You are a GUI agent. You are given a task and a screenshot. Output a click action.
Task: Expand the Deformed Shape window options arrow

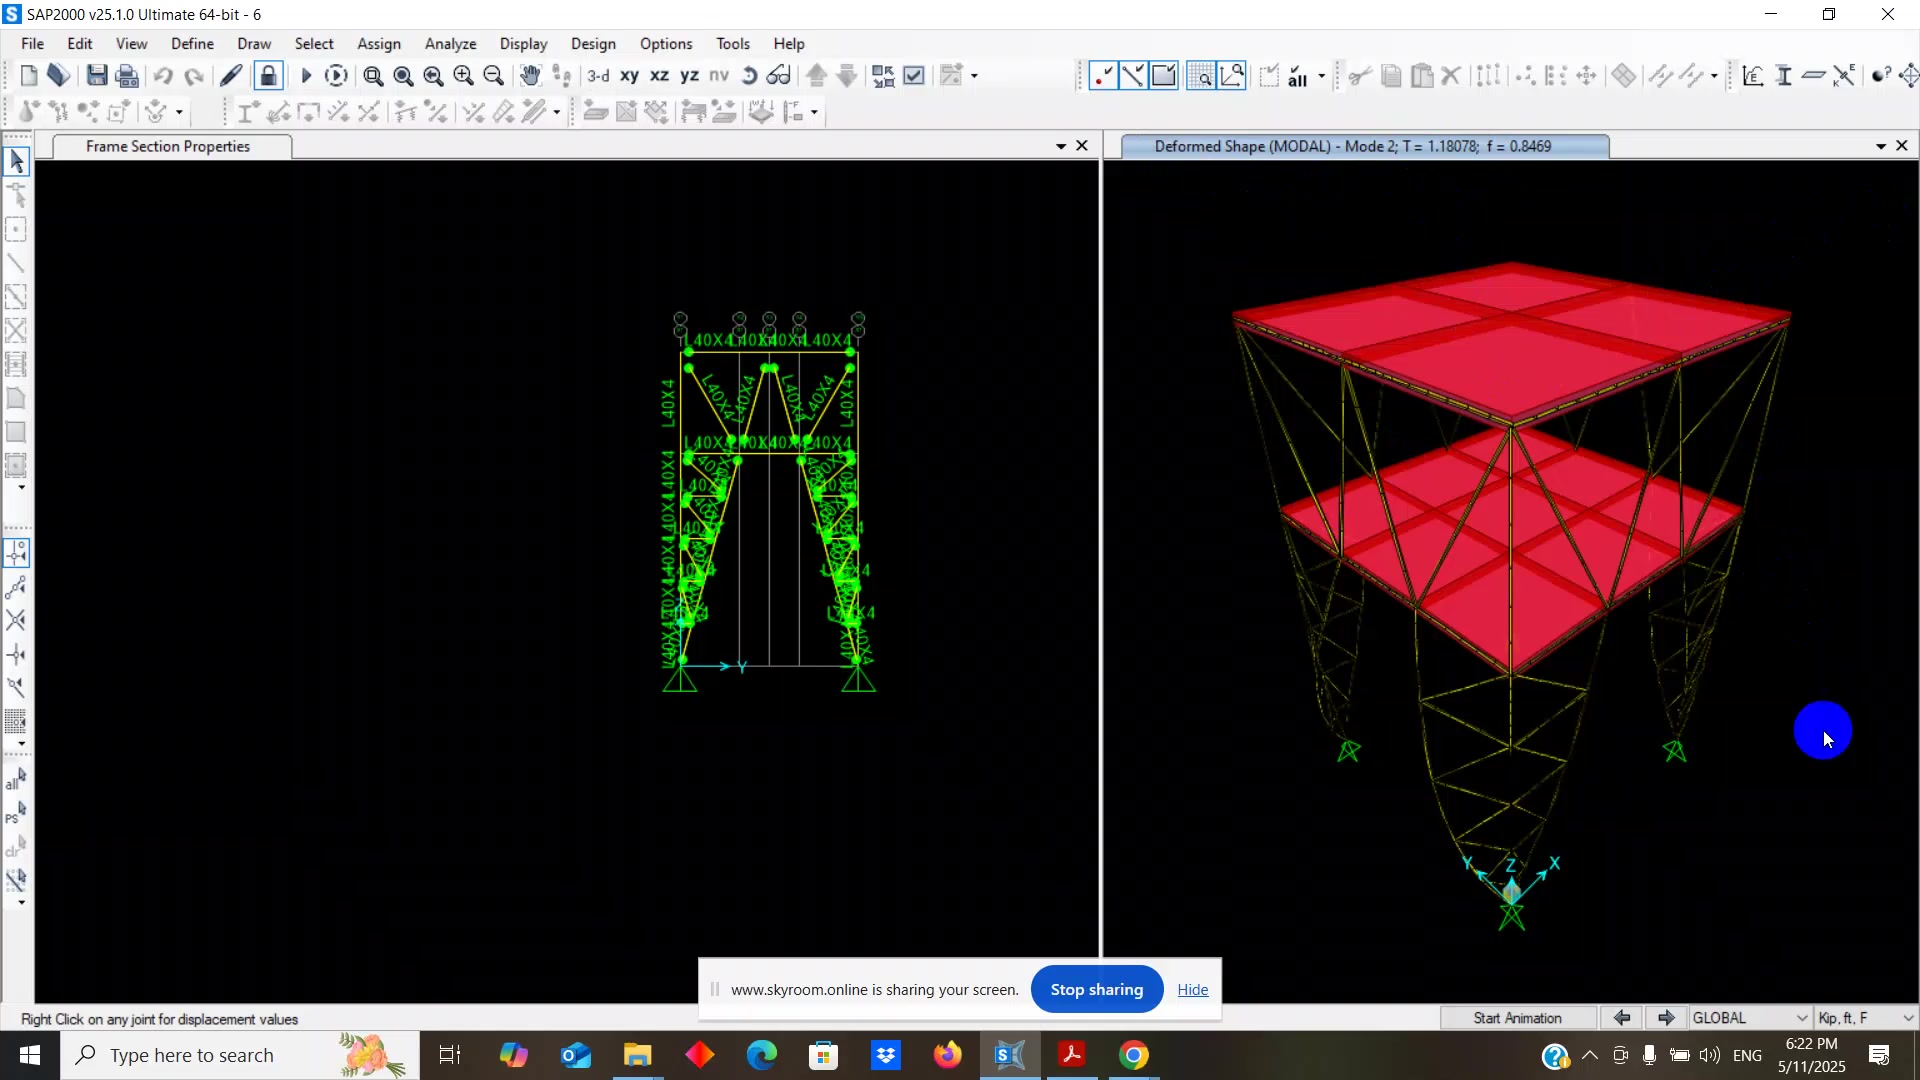click(x=1880, y=146)
